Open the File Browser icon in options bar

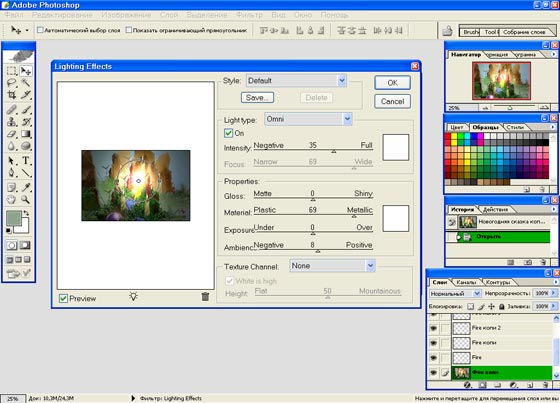click(x=447, y=31)
